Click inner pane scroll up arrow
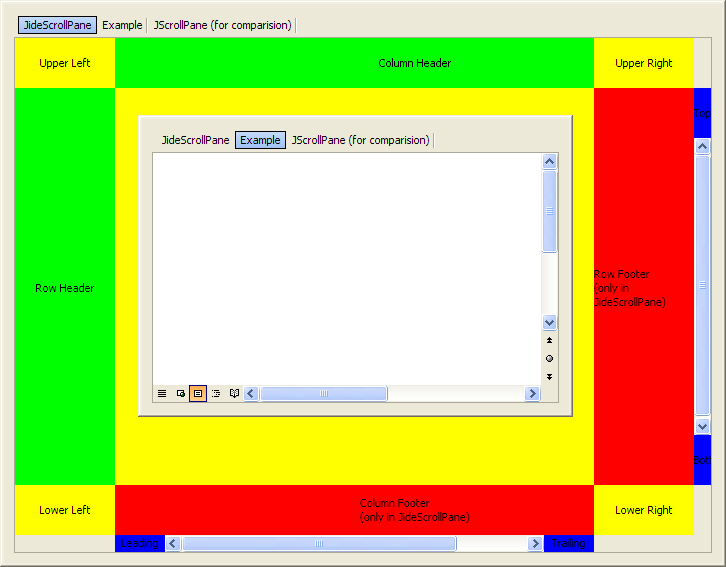 pyautogui.click(x=550, y=162)
